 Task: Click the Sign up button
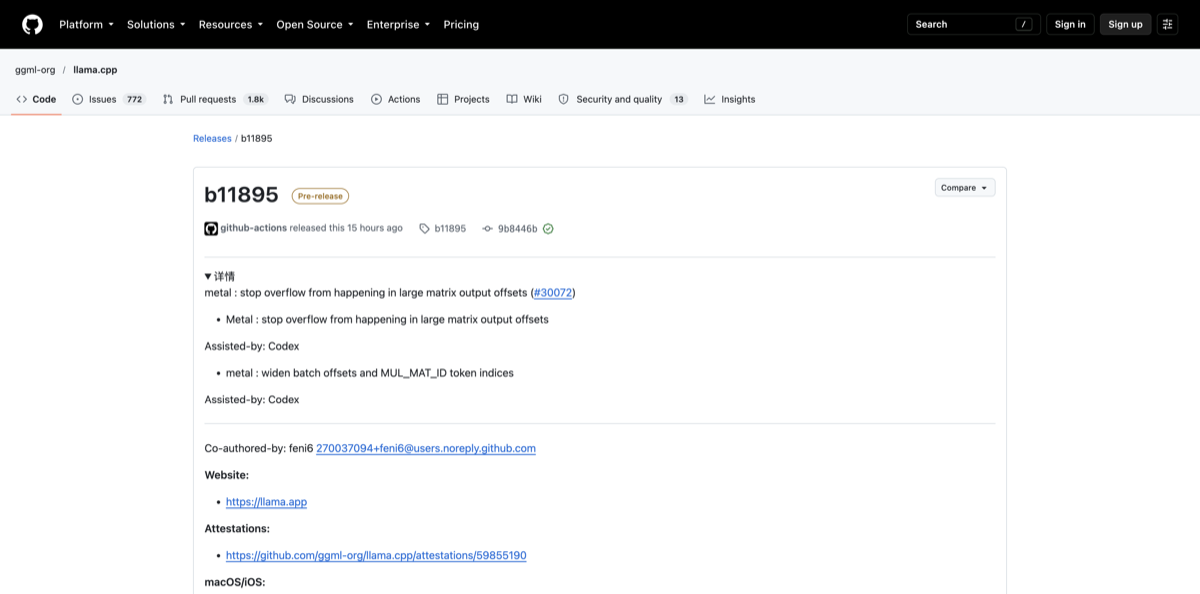[1125, 24]
